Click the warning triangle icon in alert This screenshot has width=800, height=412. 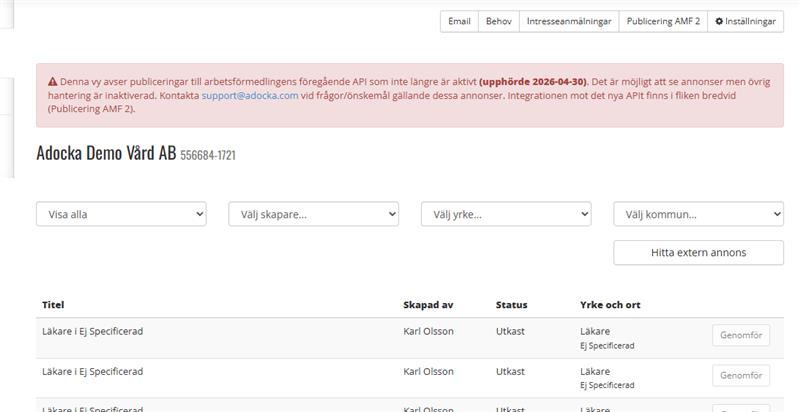point(53,82)
